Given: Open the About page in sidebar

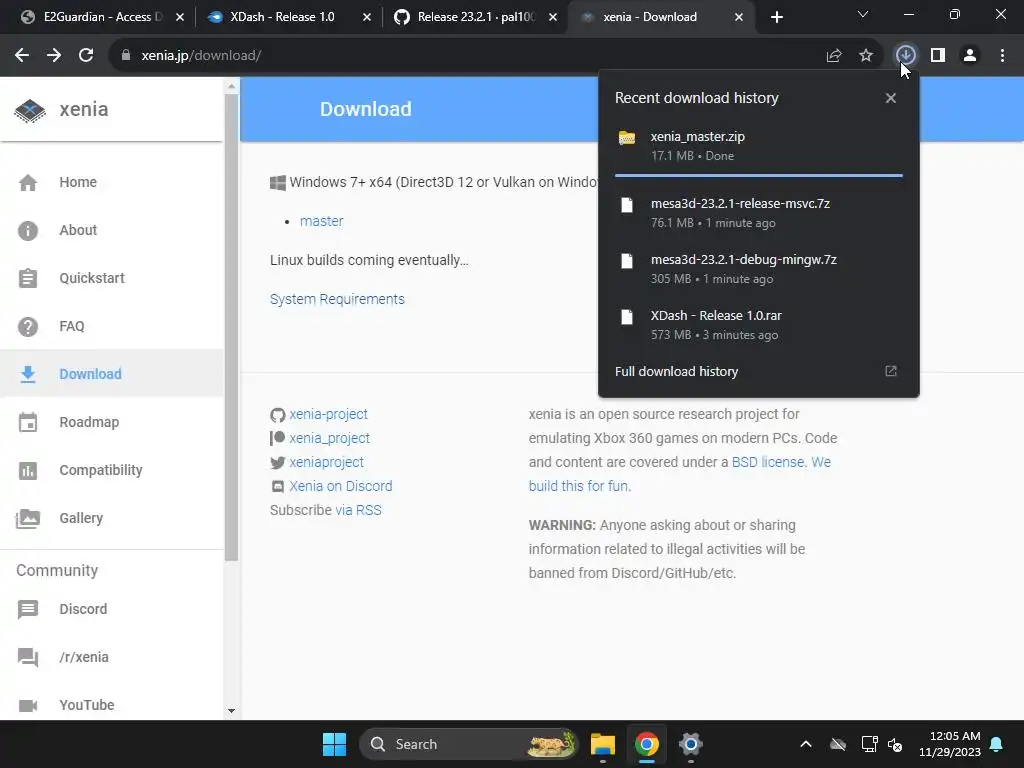Looking at the screenshot, I should (x=111, y=231).
